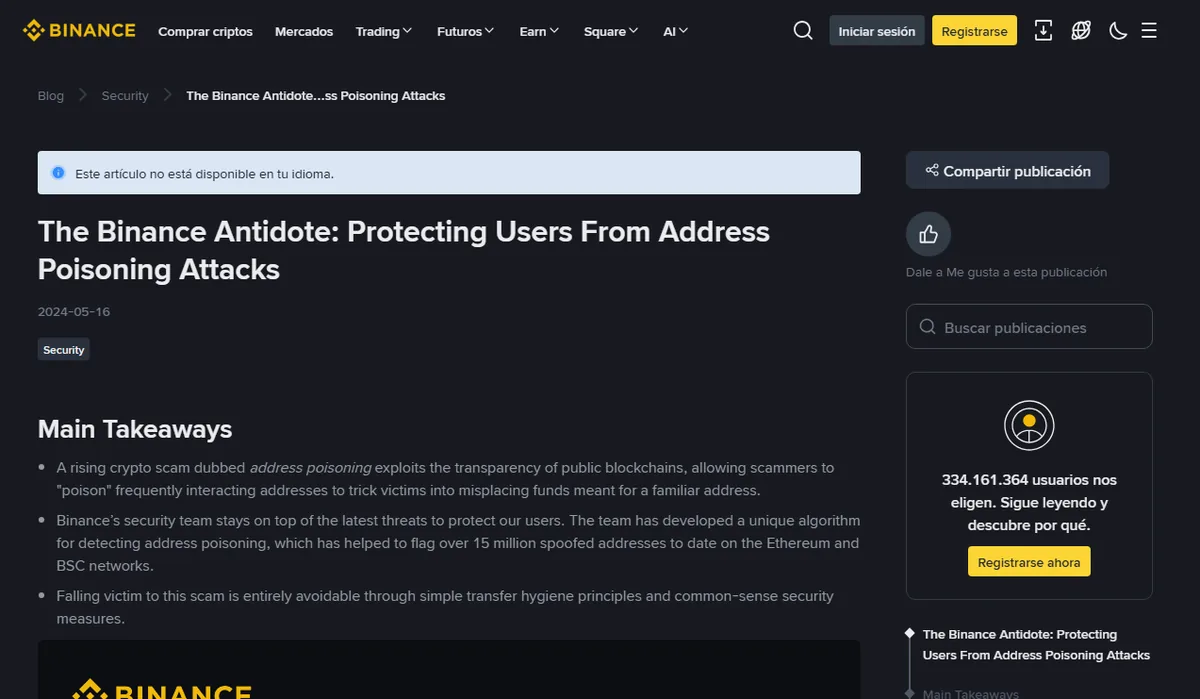Expand the Earn dropdown menu
Viewport: 1200px width, 699px height.
tap(540, 32)
